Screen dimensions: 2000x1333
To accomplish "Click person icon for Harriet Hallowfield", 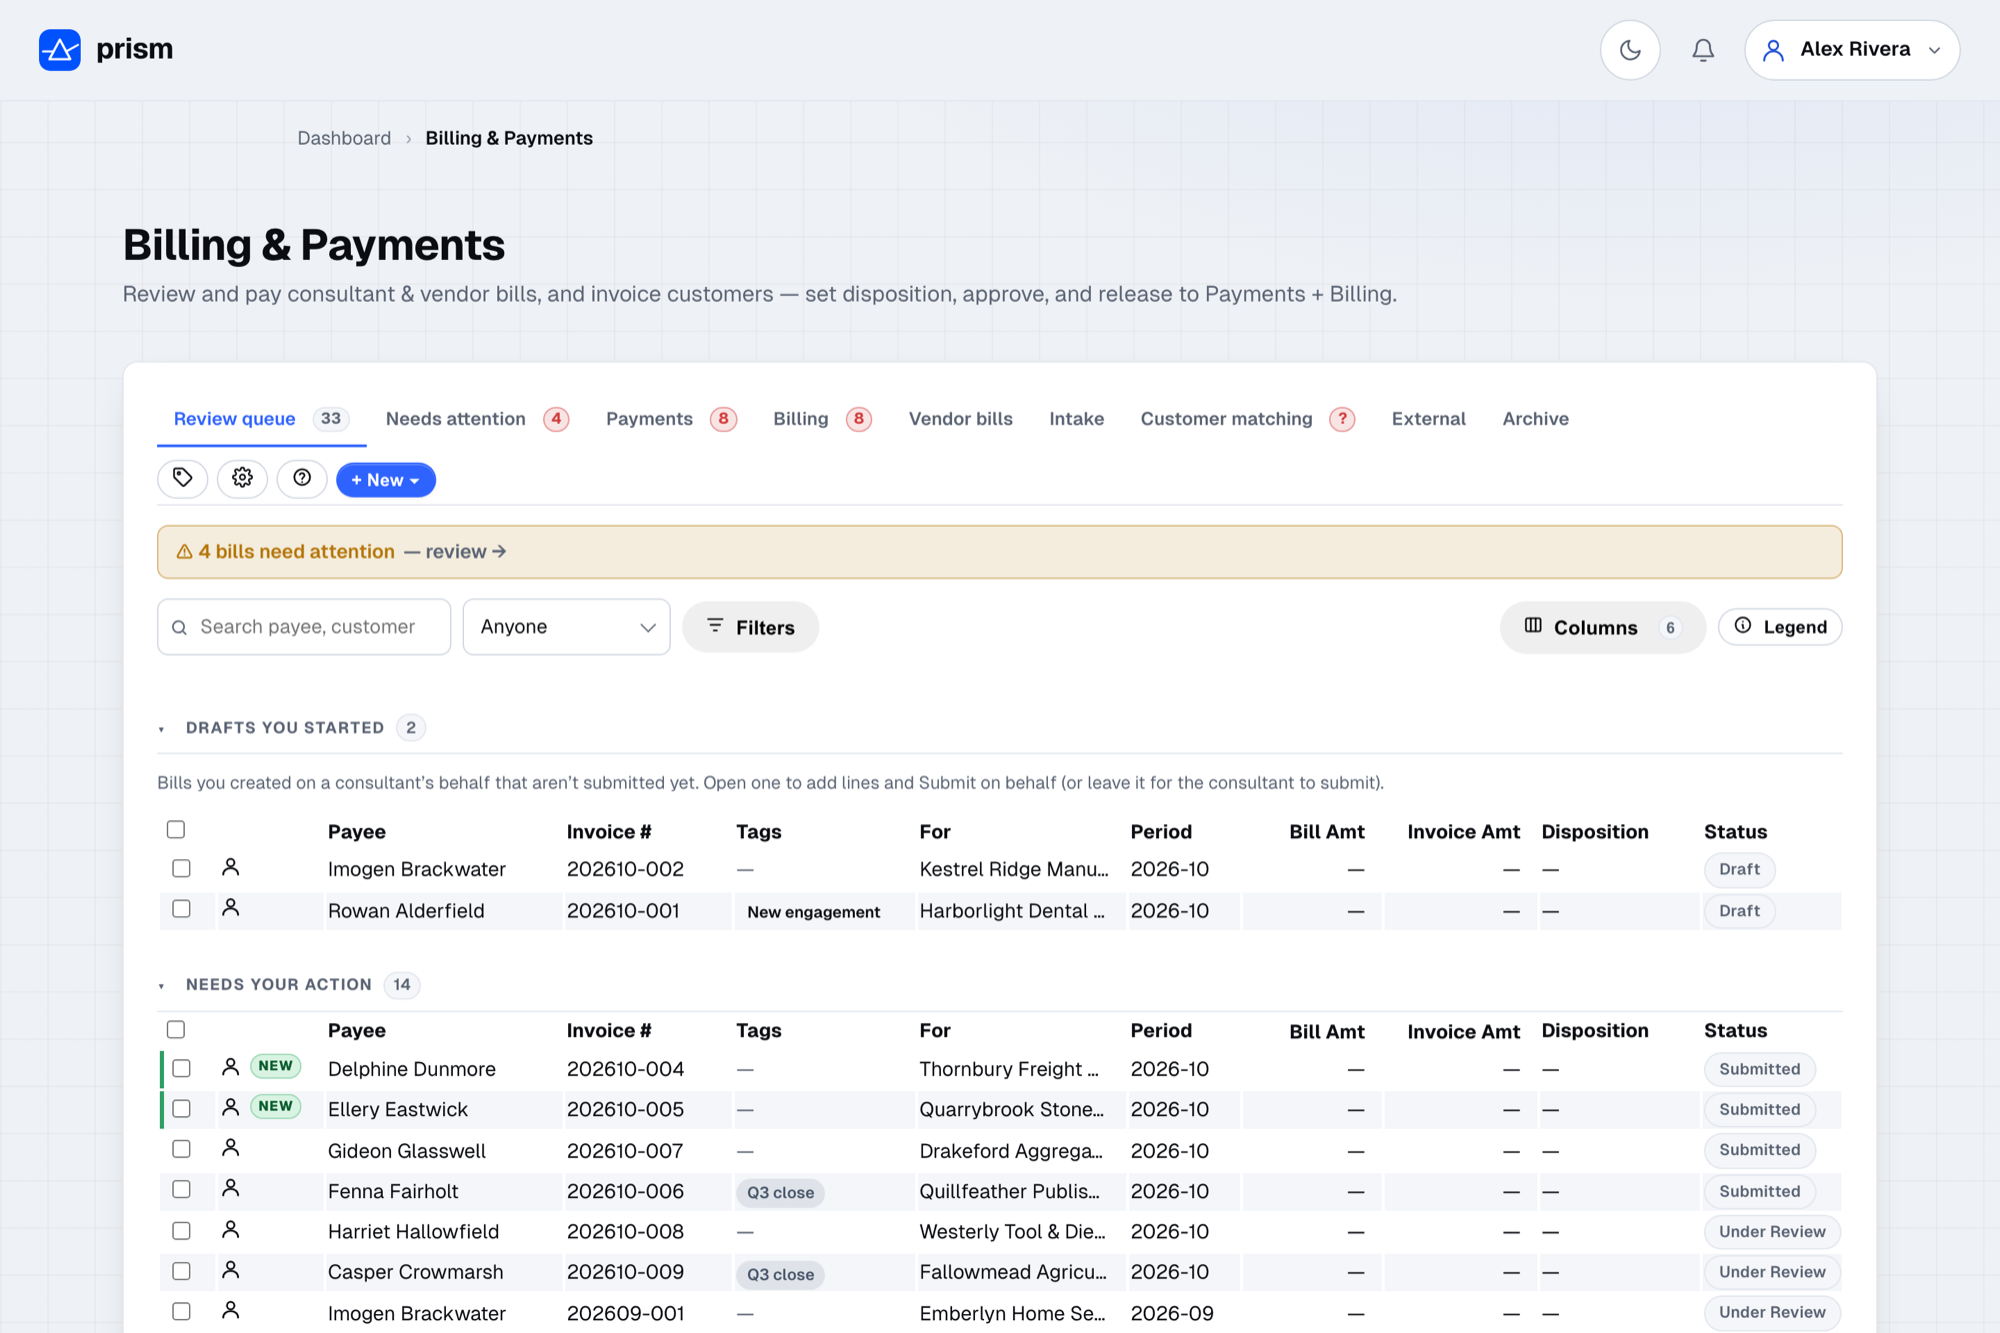I will click(230, 1230).
